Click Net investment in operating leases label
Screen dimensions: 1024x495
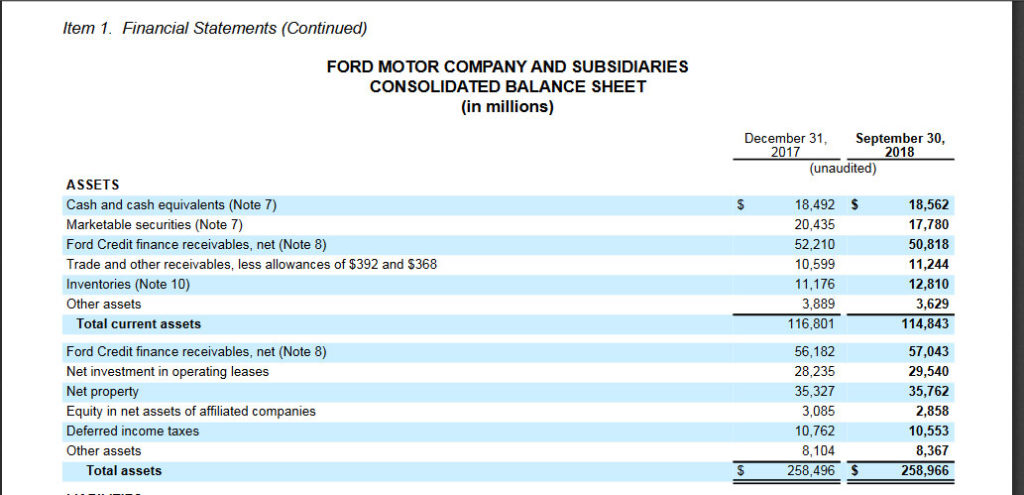pyautogui.click(x=167, y=372)
